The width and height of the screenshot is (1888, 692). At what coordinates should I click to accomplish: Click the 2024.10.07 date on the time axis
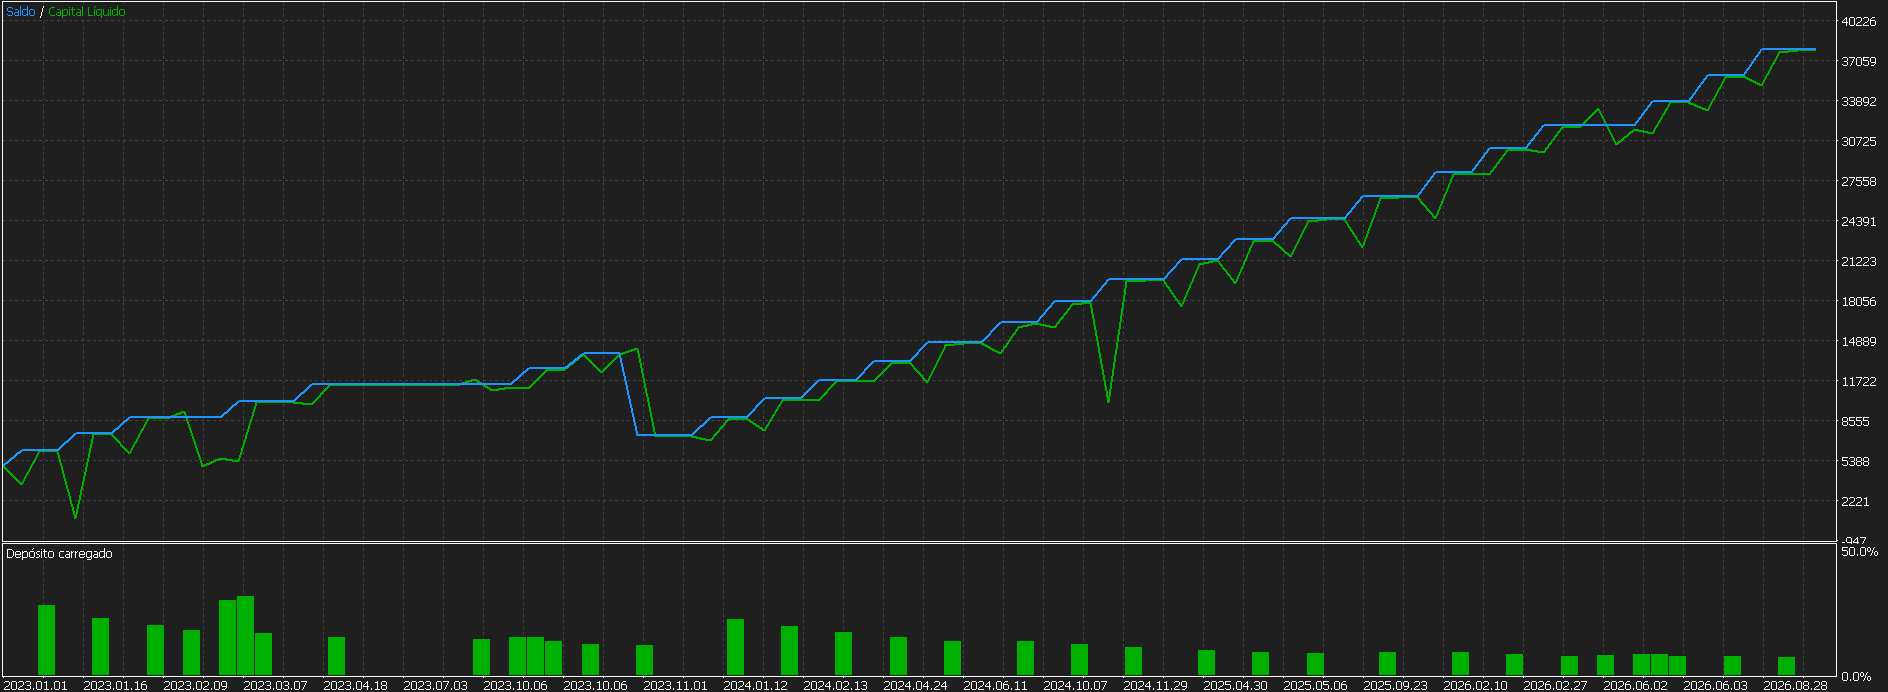click(x=1076, y=685)
